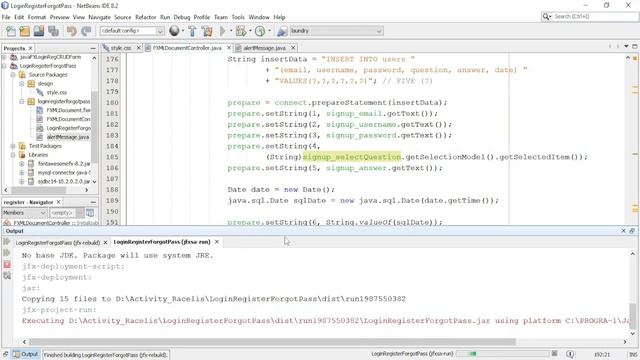Click the Undo arrow icon
This screenshot has height=360, width=640.
coord(71,31)
